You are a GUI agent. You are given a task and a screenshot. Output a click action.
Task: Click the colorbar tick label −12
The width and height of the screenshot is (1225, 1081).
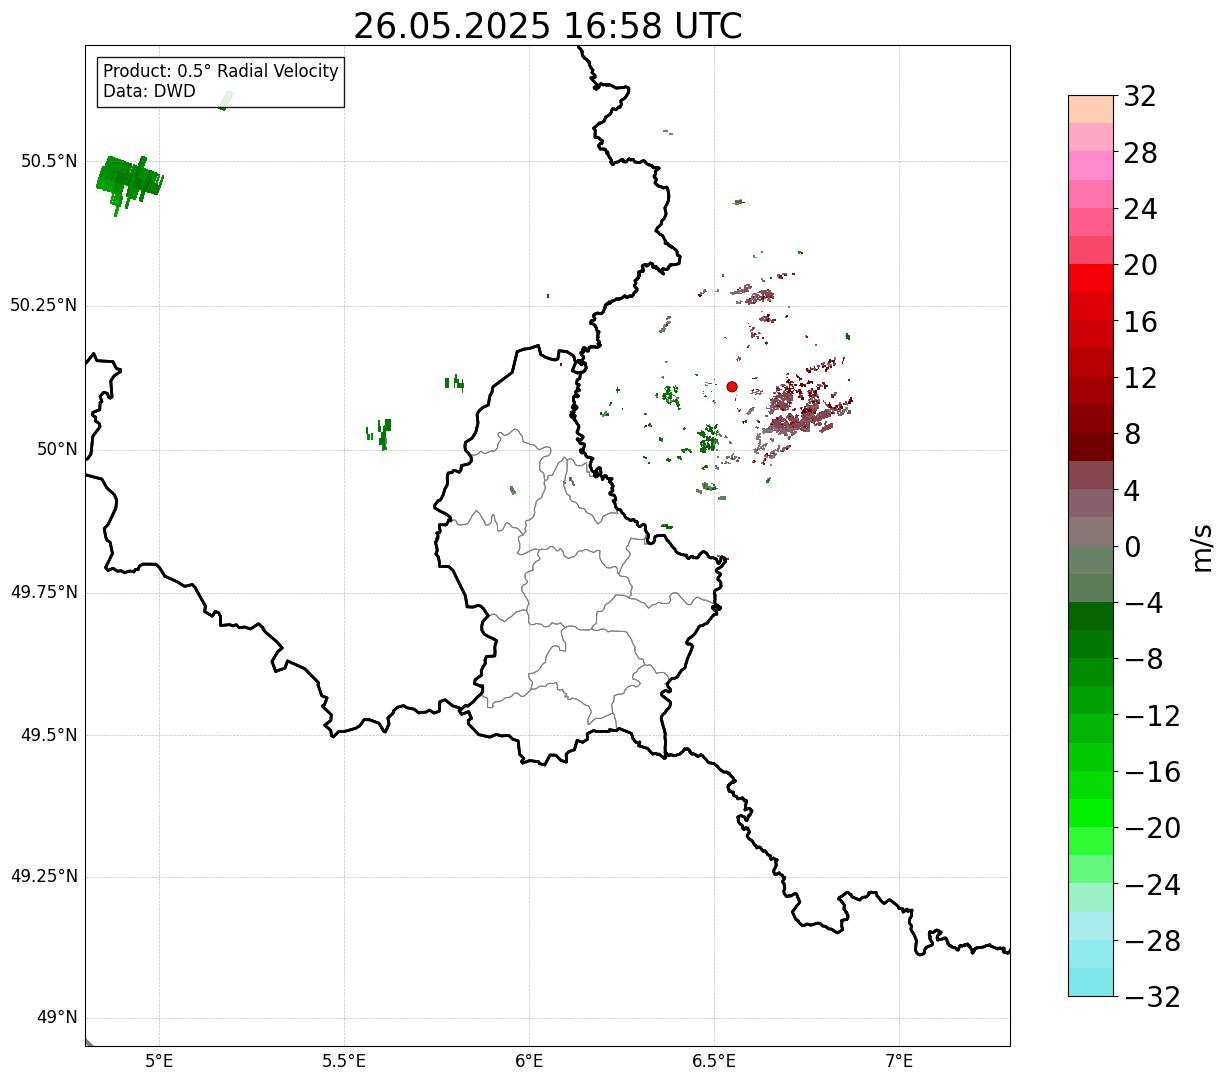click(x=1152, y=716)
